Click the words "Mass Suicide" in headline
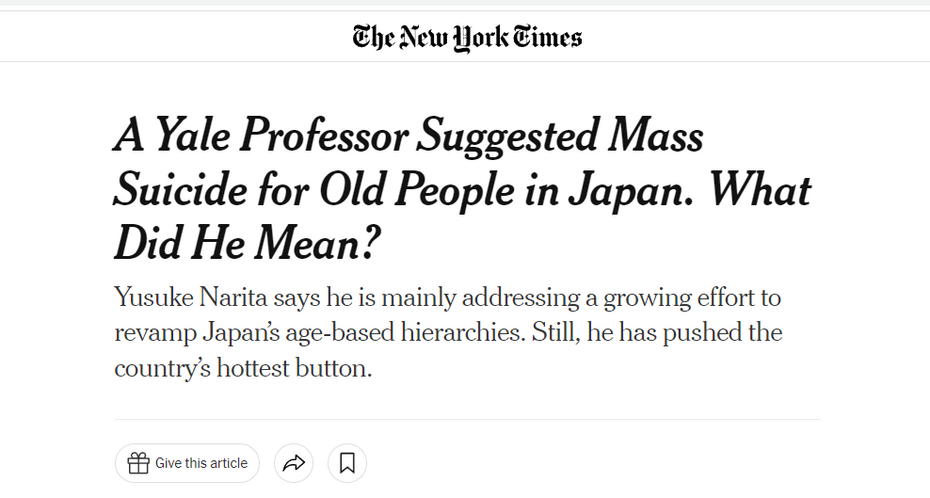This screenshot has height=498, width=930. [640, 135]
